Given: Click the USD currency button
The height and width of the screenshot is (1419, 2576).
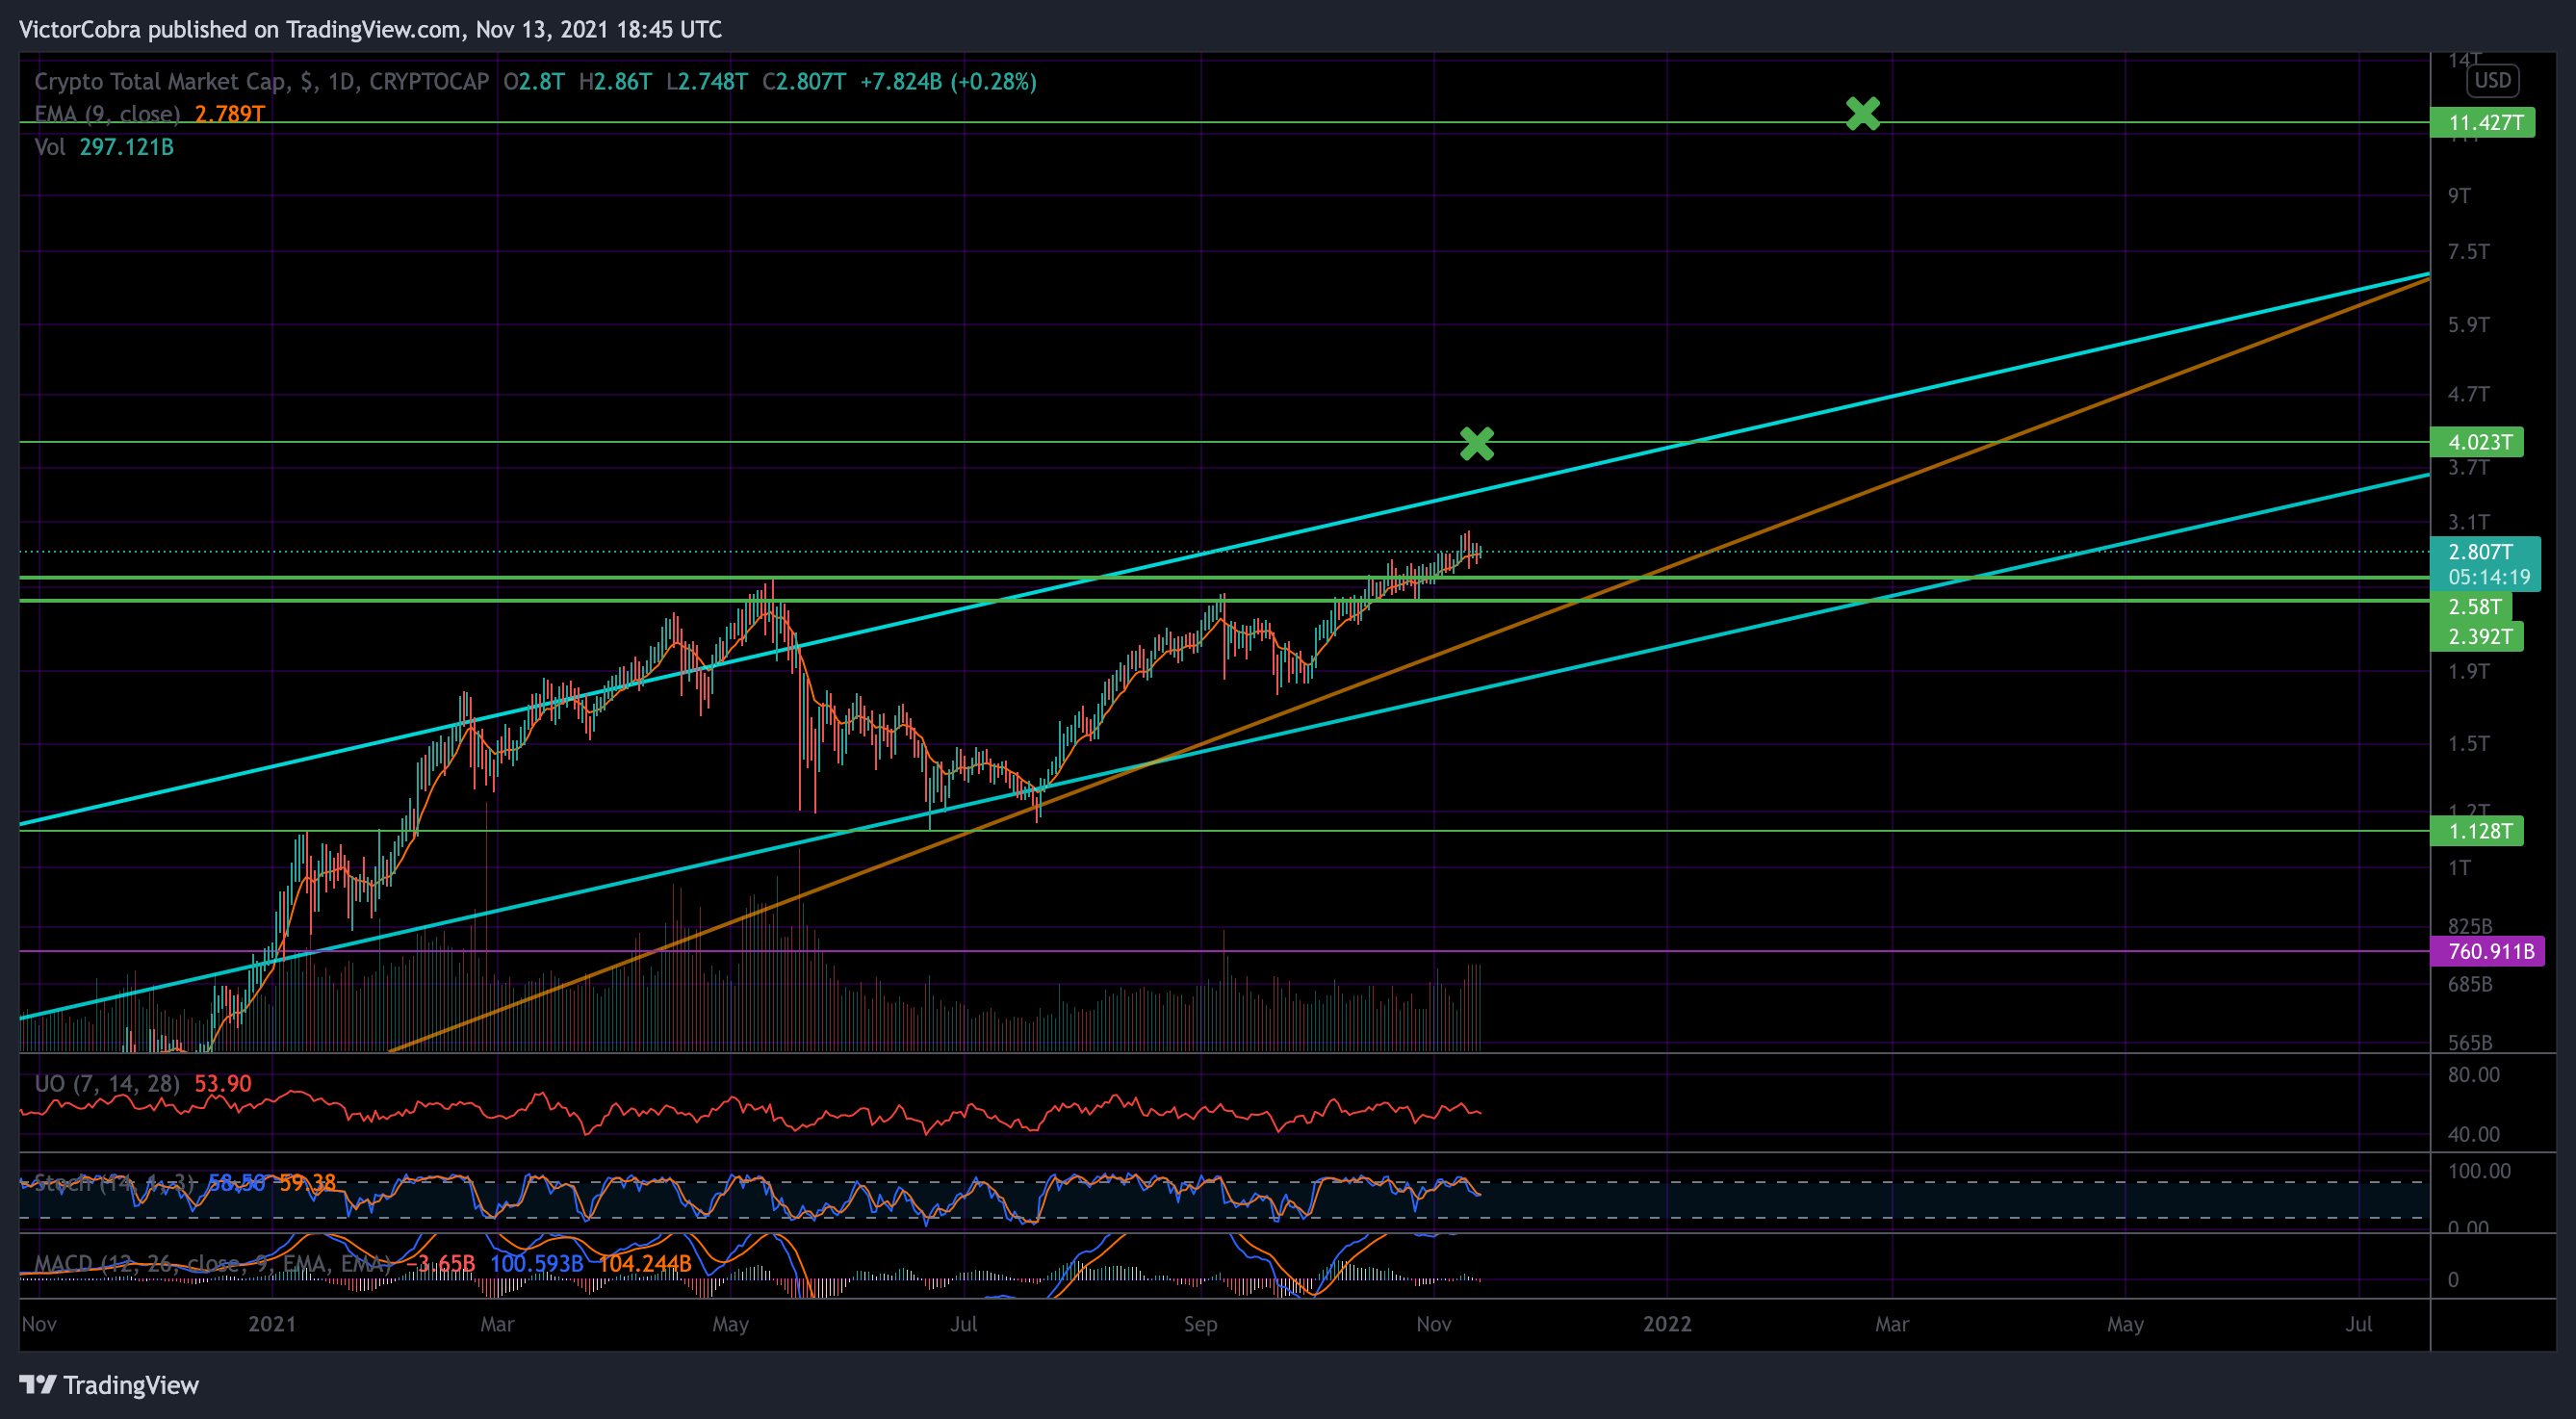Looking at the screenshot, I should click(x=2492, y=80).
